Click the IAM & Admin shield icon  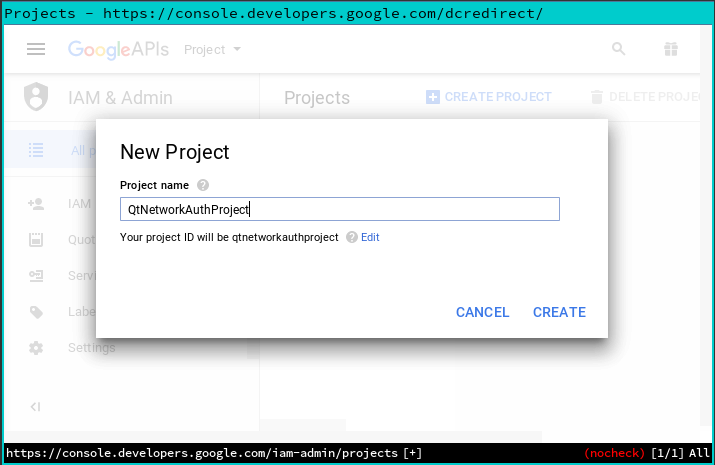pyautogui.click(x=36, y=97)
